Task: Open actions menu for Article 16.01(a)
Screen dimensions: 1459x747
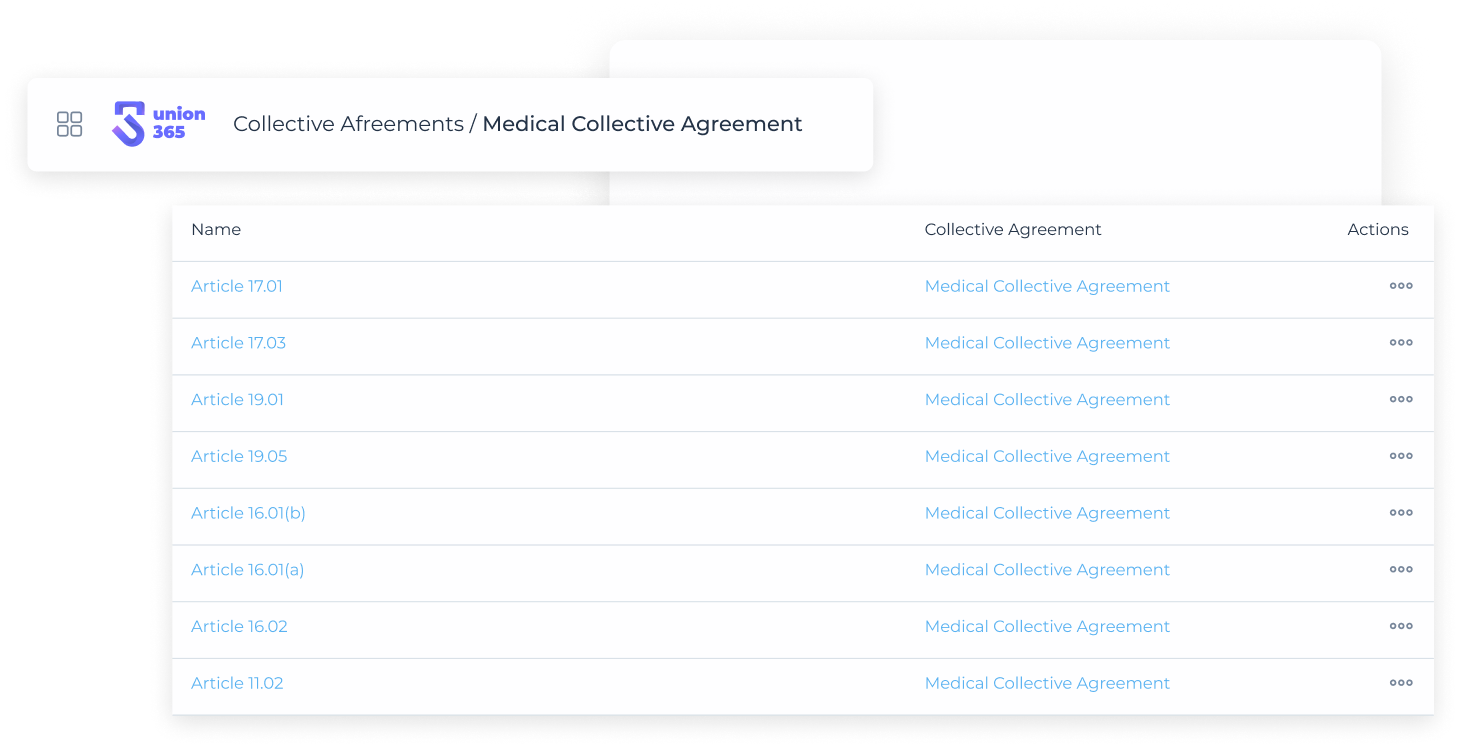Action: pyautogui.click(x=1401, y=570)
